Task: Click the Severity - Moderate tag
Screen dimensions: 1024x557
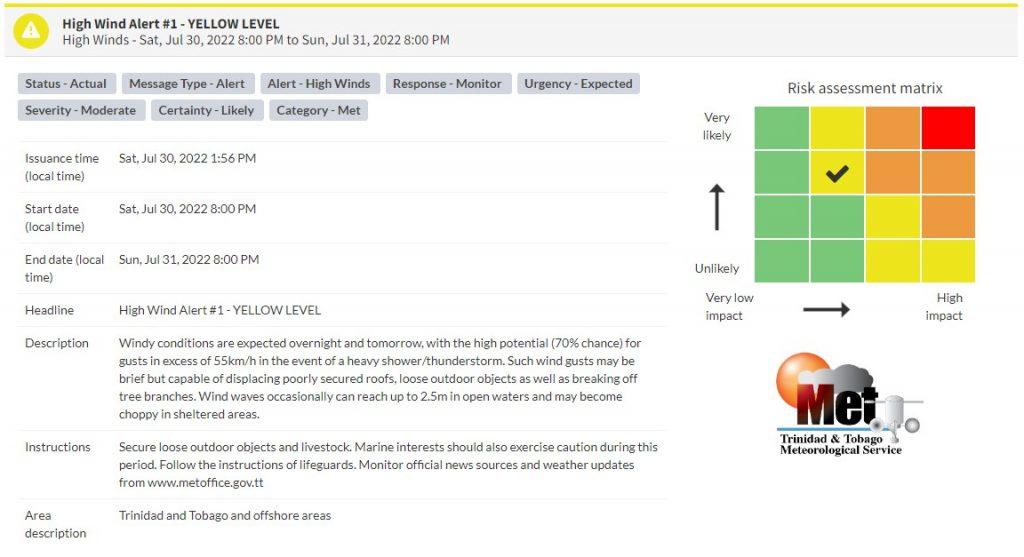Action: click(81, 110)
